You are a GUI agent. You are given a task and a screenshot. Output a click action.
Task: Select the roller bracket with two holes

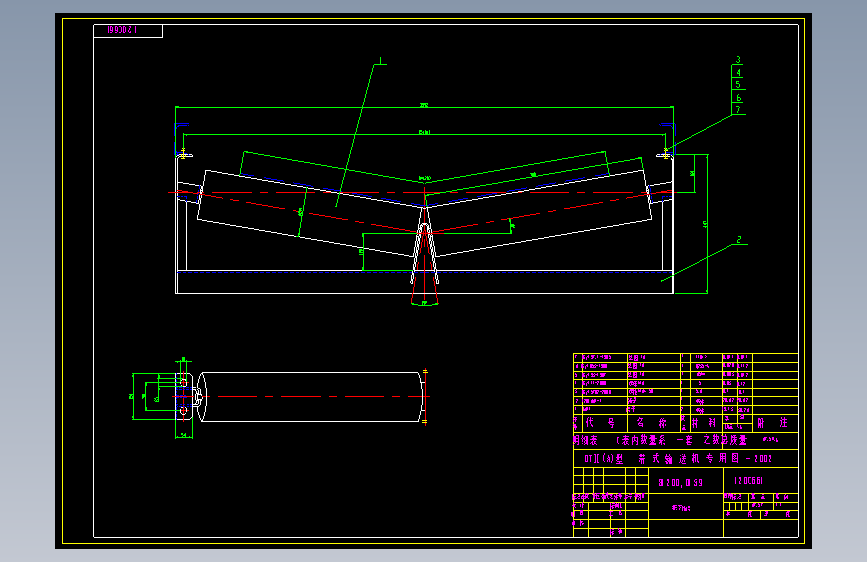(x=185, y=397)
